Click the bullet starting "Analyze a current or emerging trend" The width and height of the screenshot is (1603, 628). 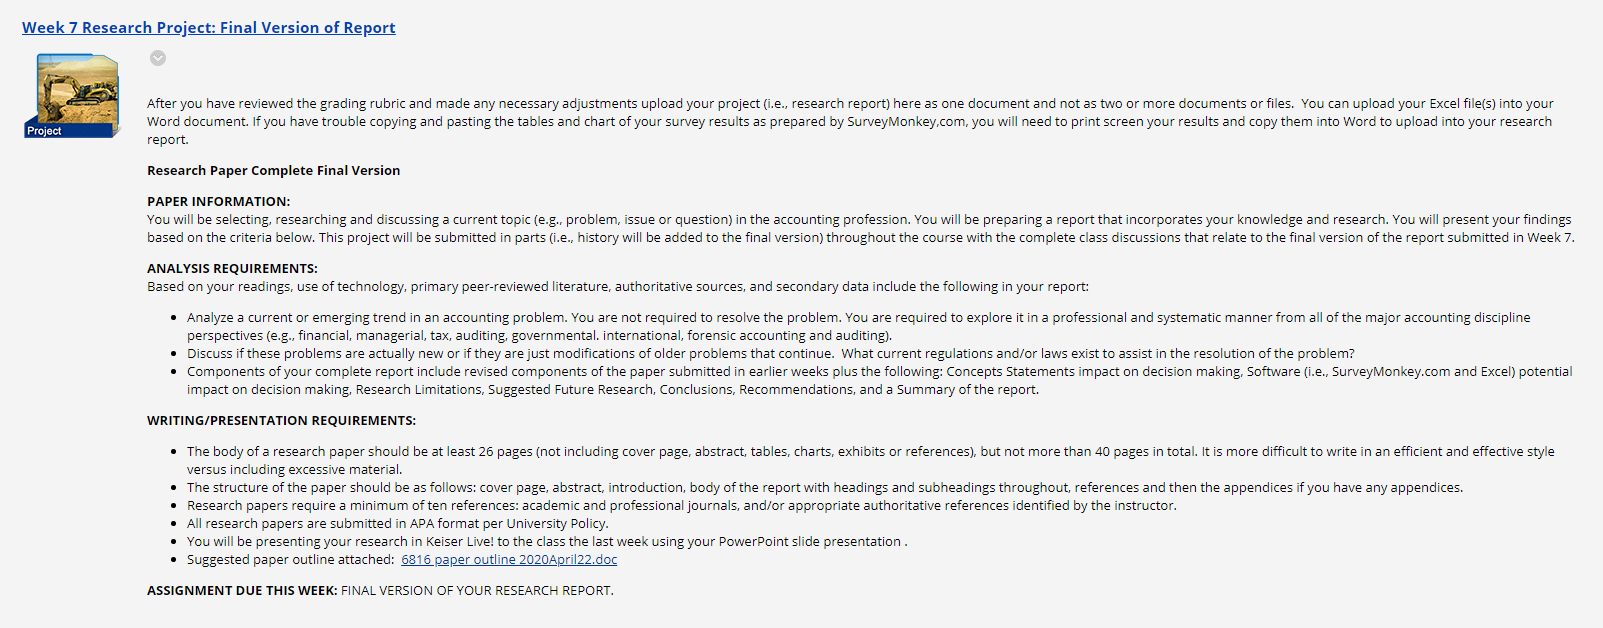859,327
